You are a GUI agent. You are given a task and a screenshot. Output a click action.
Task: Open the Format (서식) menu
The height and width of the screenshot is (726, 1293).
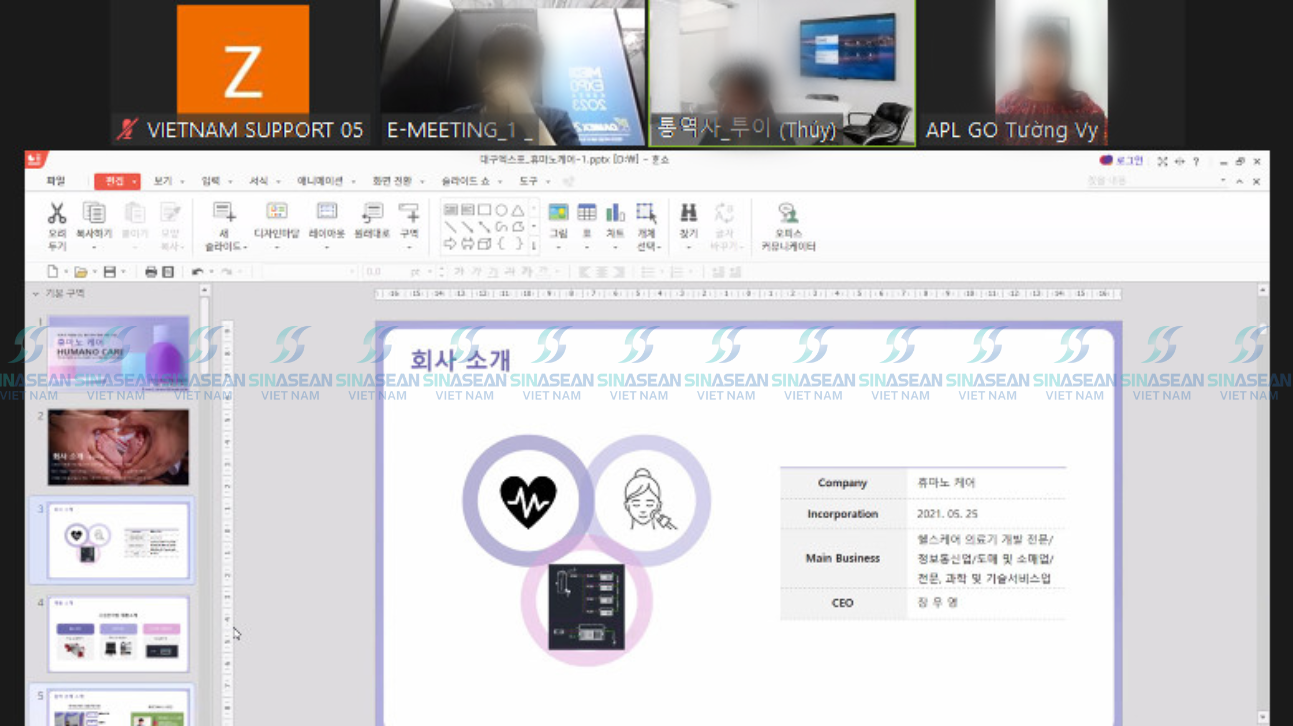(258, 181)
